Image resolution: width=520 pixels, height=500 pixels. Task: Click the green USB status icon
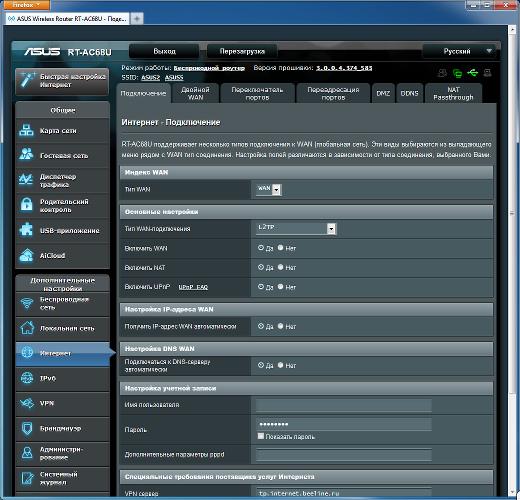472,72
